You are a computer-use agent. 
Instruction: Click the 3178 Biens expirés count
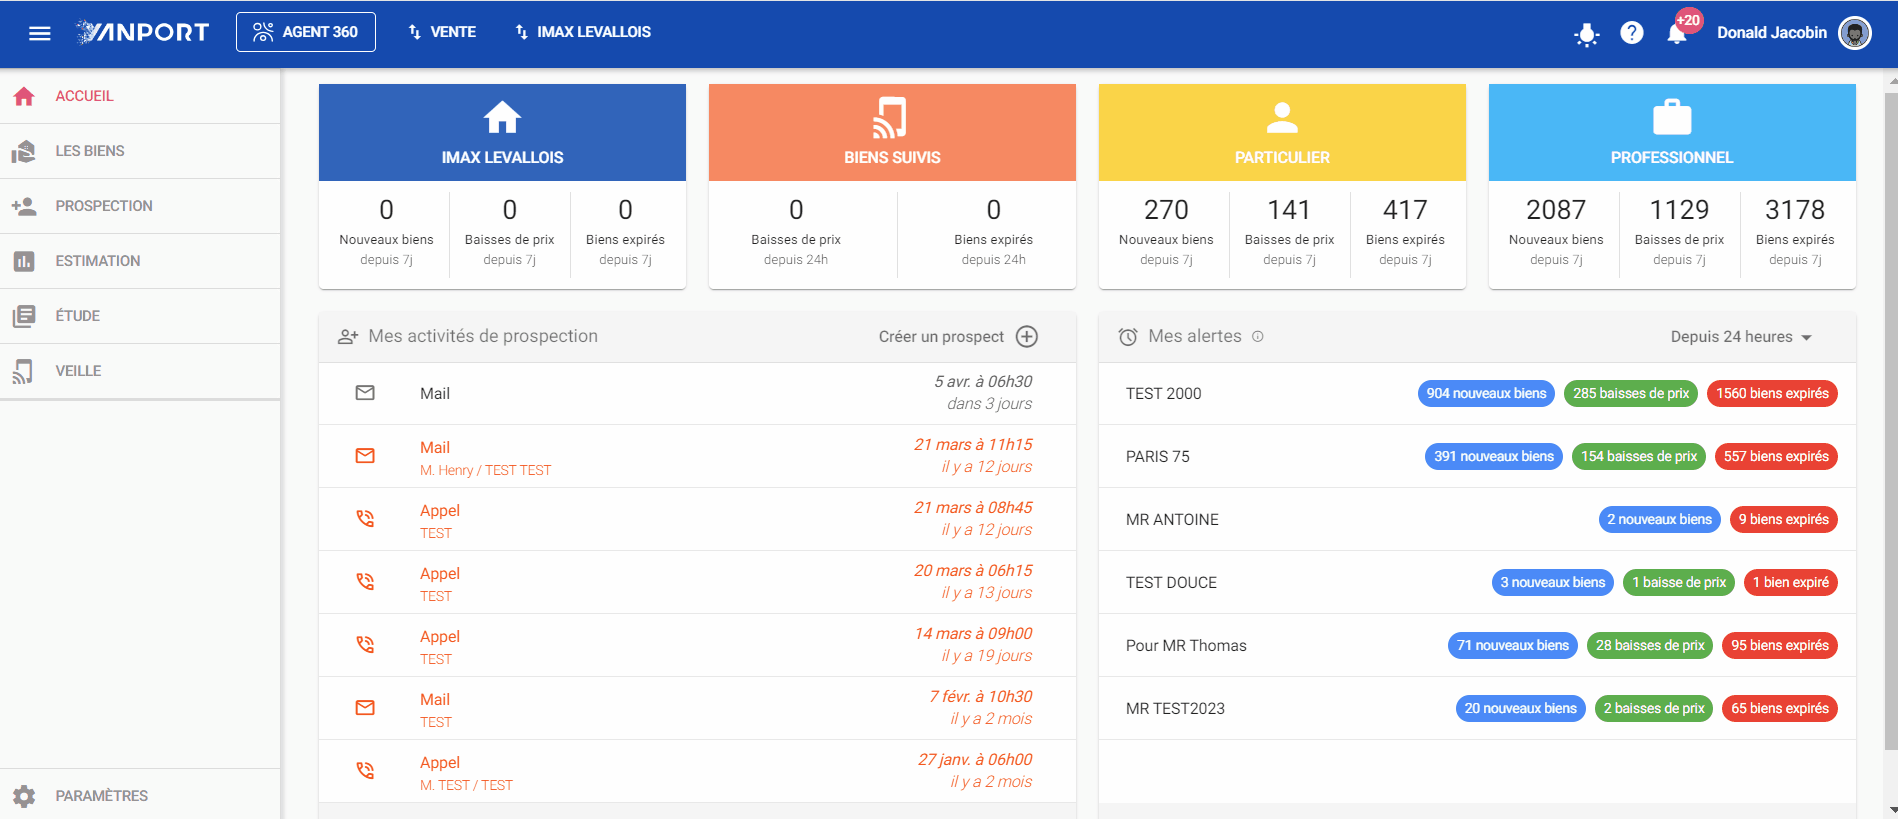(1795, 210)
